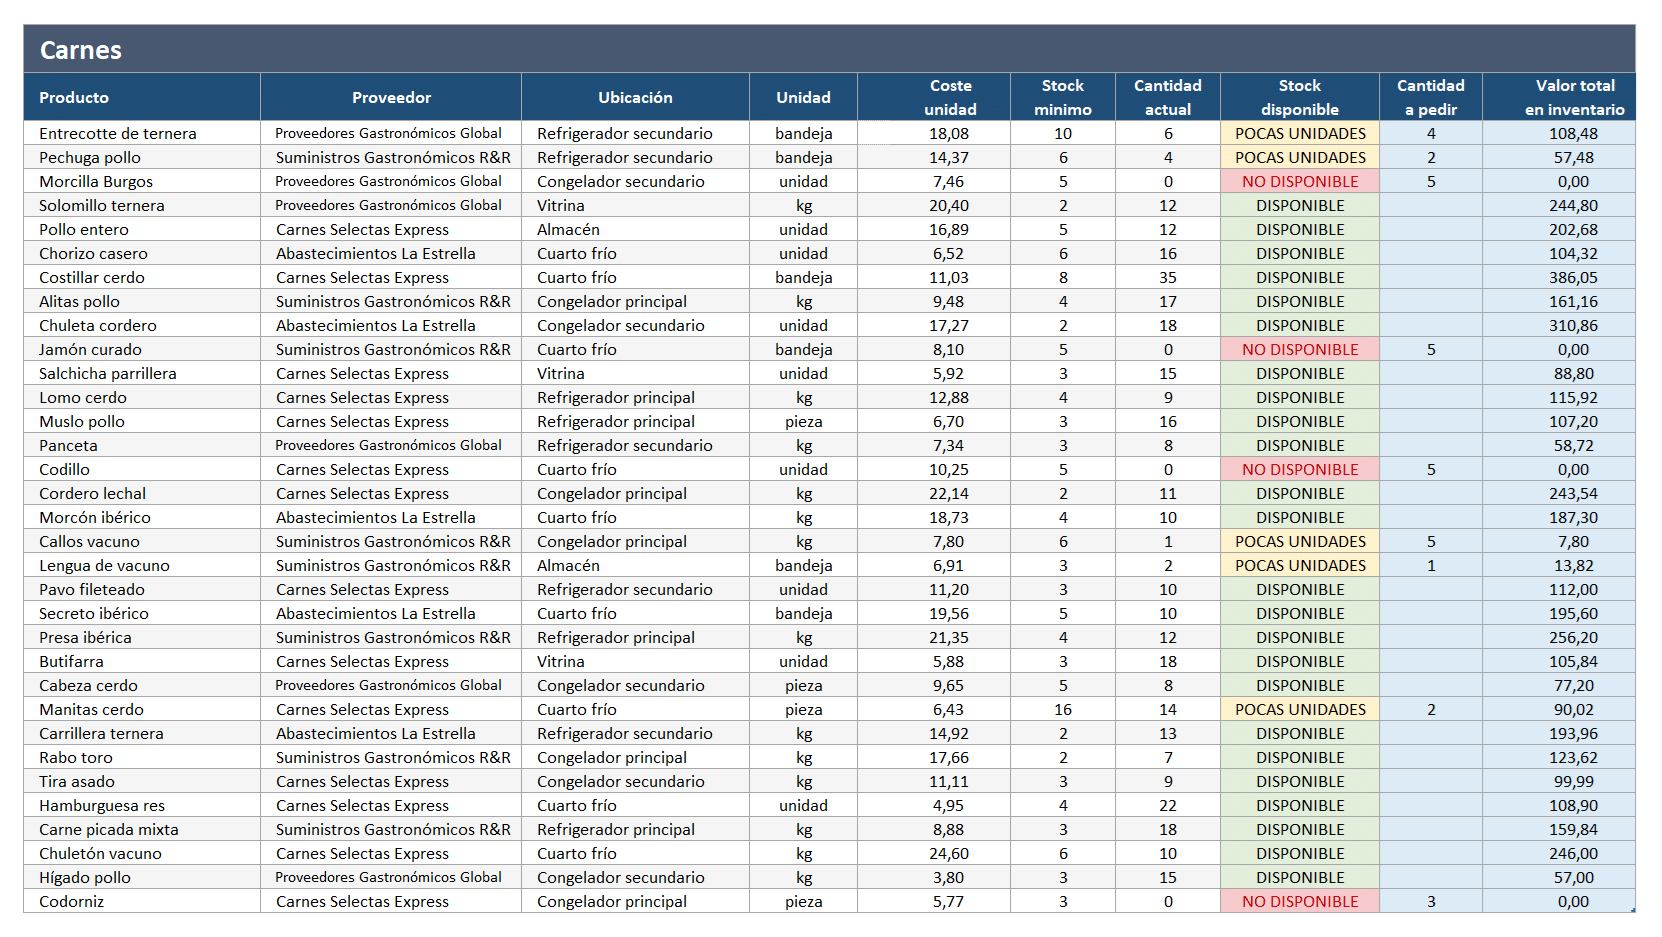This screenshot has height=937, width=1662.
Task: Select the Secreto ibérico product cell
Action: 142,613
